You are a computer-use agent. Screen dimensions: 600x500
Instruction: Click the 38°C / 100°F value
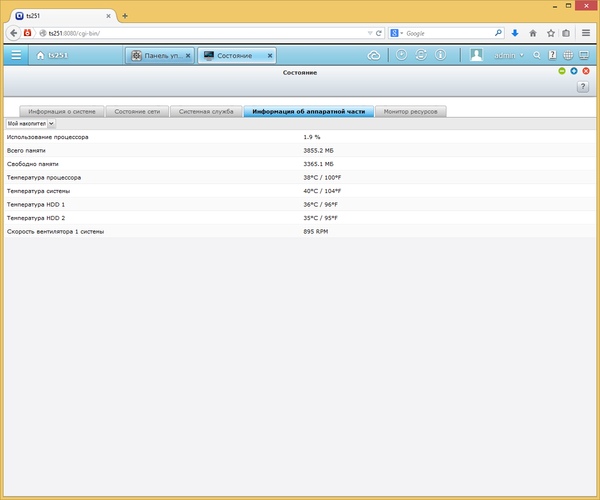pyautogui.click(x=322, y=178)
